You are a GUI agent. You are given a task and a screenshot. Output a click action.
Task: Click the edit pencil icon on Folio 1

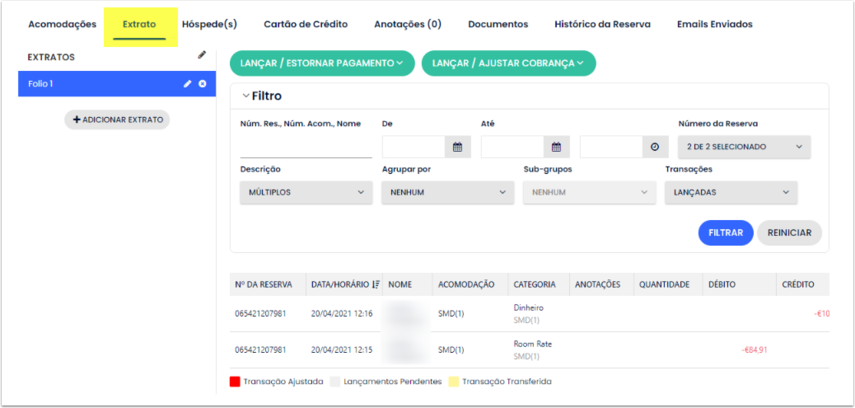coord(187,84)
